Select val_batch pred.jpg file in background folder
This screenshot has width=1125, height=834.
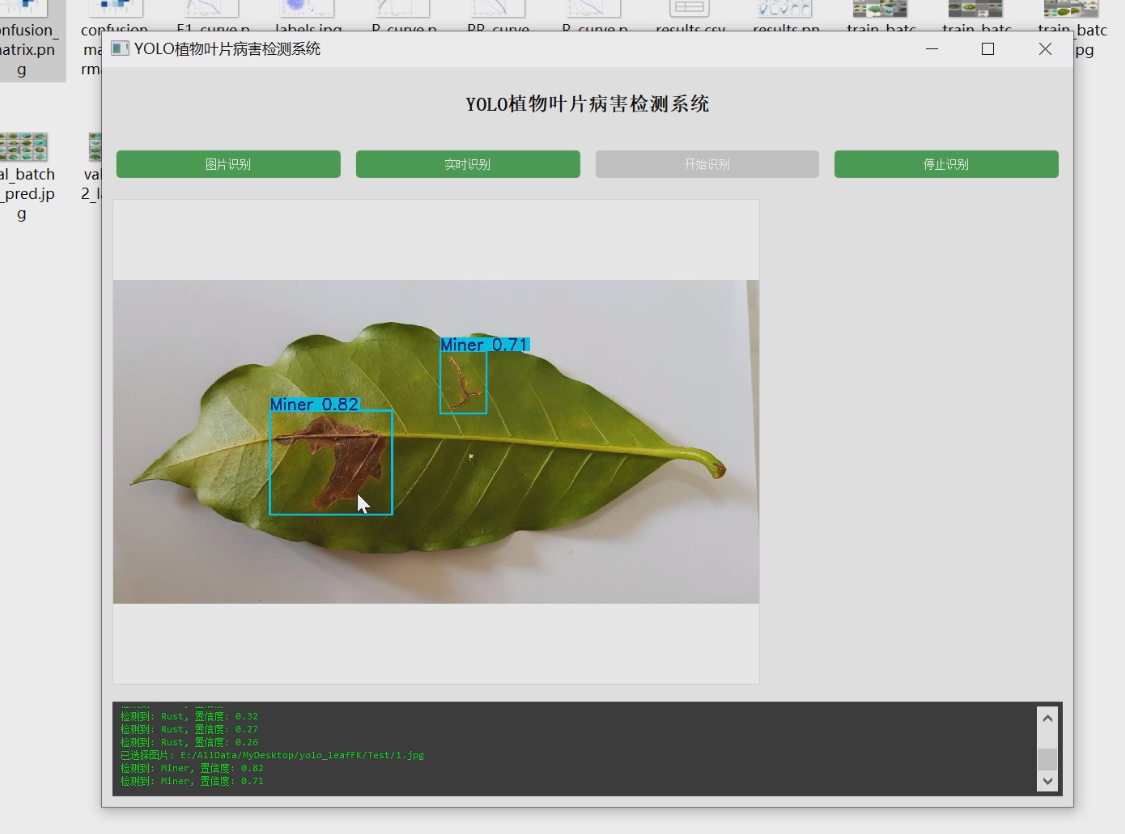pyautogui.click(x=24, y=177)
